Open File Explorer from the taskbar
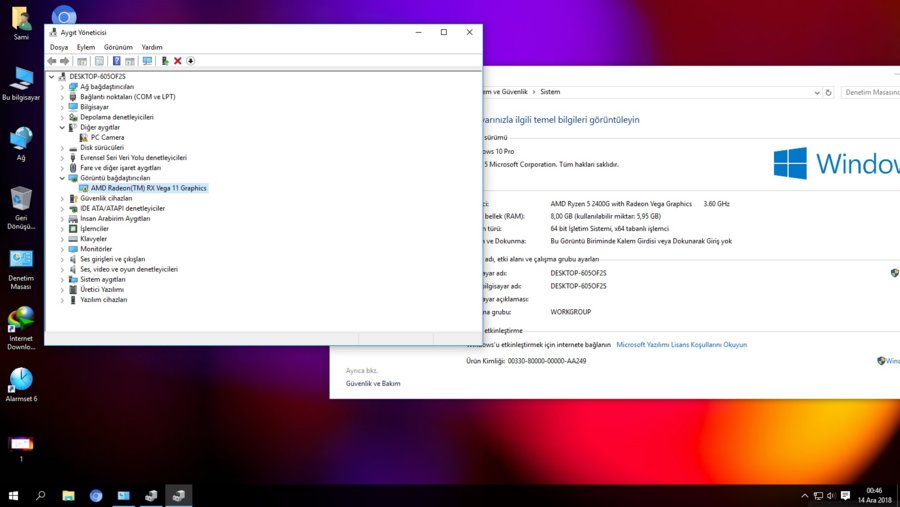 (68, 496)
